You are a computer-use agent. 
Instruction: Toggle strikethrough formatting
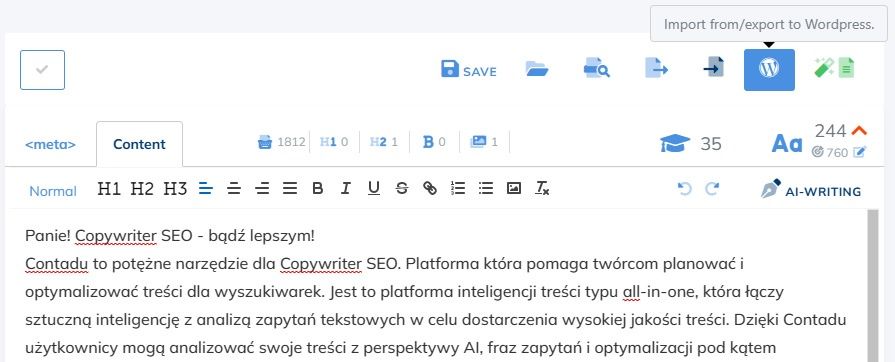pyautogui.click(x=402, y=188)
